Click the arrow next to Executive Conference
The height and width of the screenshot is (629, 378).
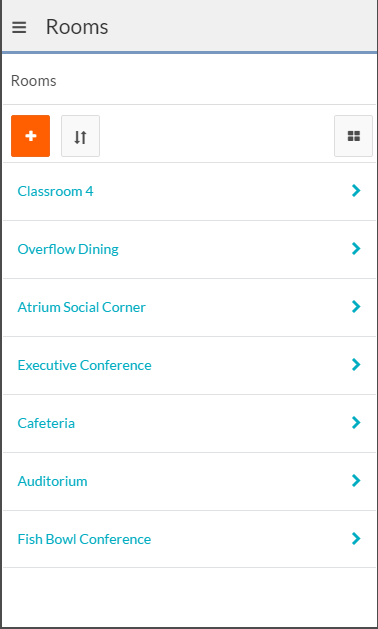point(356,365)
